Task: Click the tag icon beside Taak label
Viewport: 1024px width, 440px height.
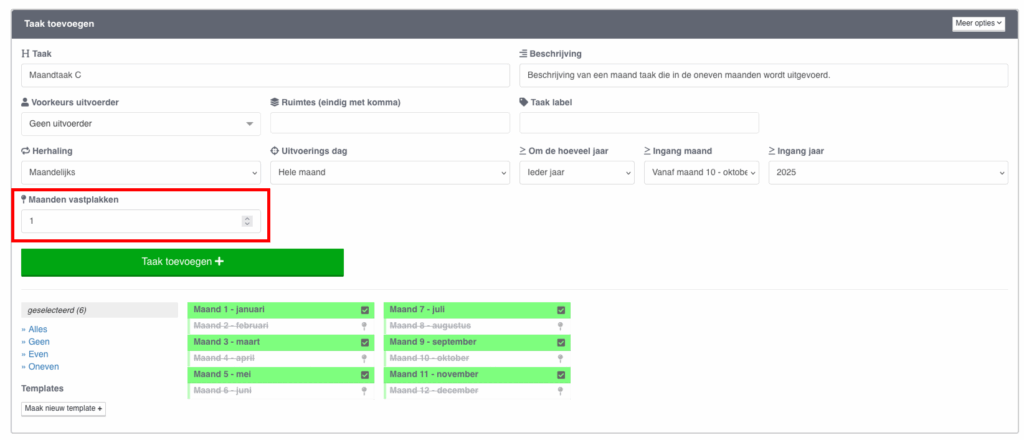Action: tap(524, 102)
